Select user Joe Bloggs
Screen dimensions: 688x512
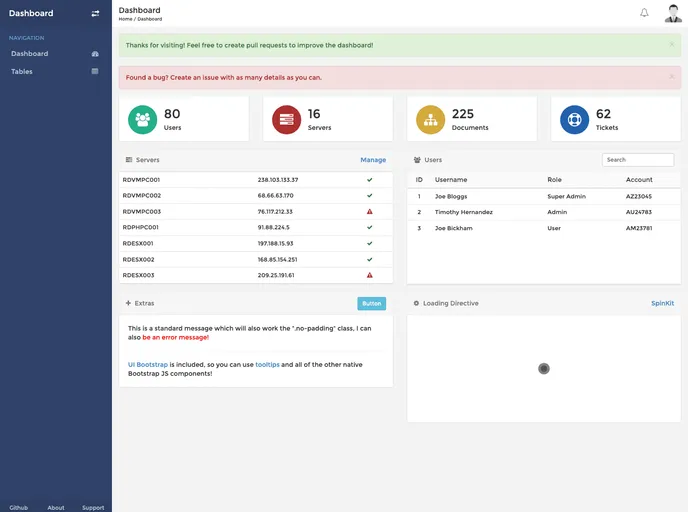click(451, 197)
